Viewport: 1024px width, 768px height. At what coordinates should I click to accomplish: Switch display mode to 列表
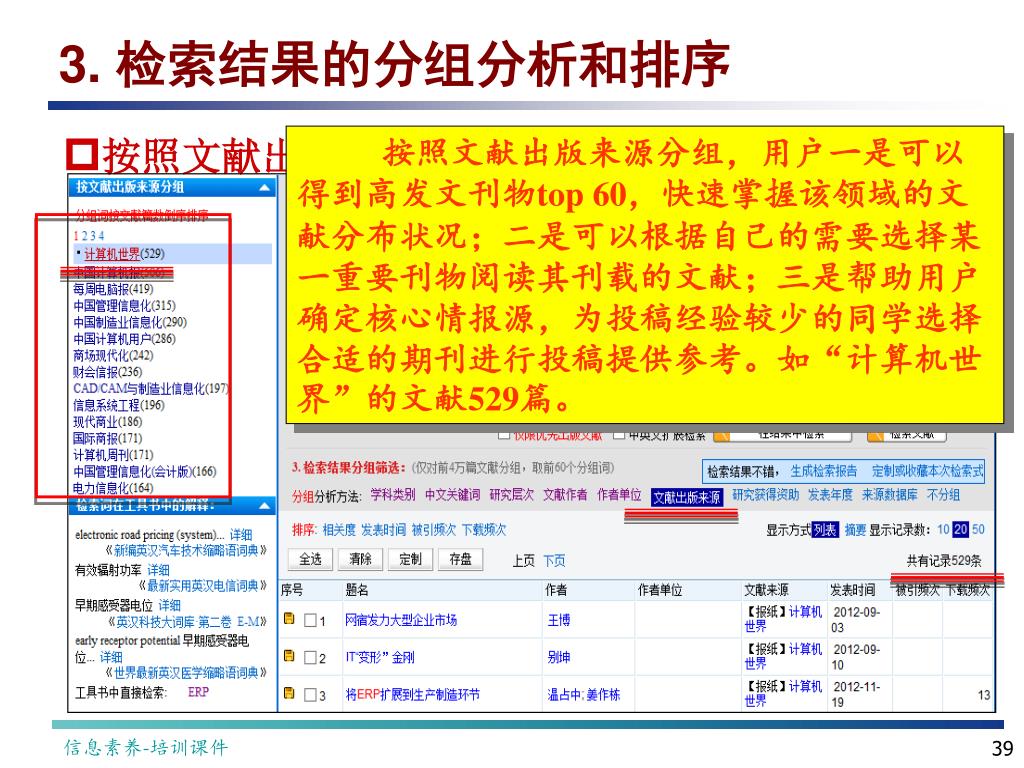tap(825, 530)
